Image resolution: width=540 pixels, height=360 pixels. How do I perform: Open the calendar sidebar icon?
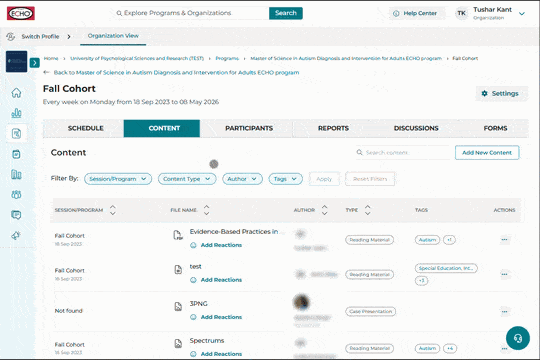point(16,154)
